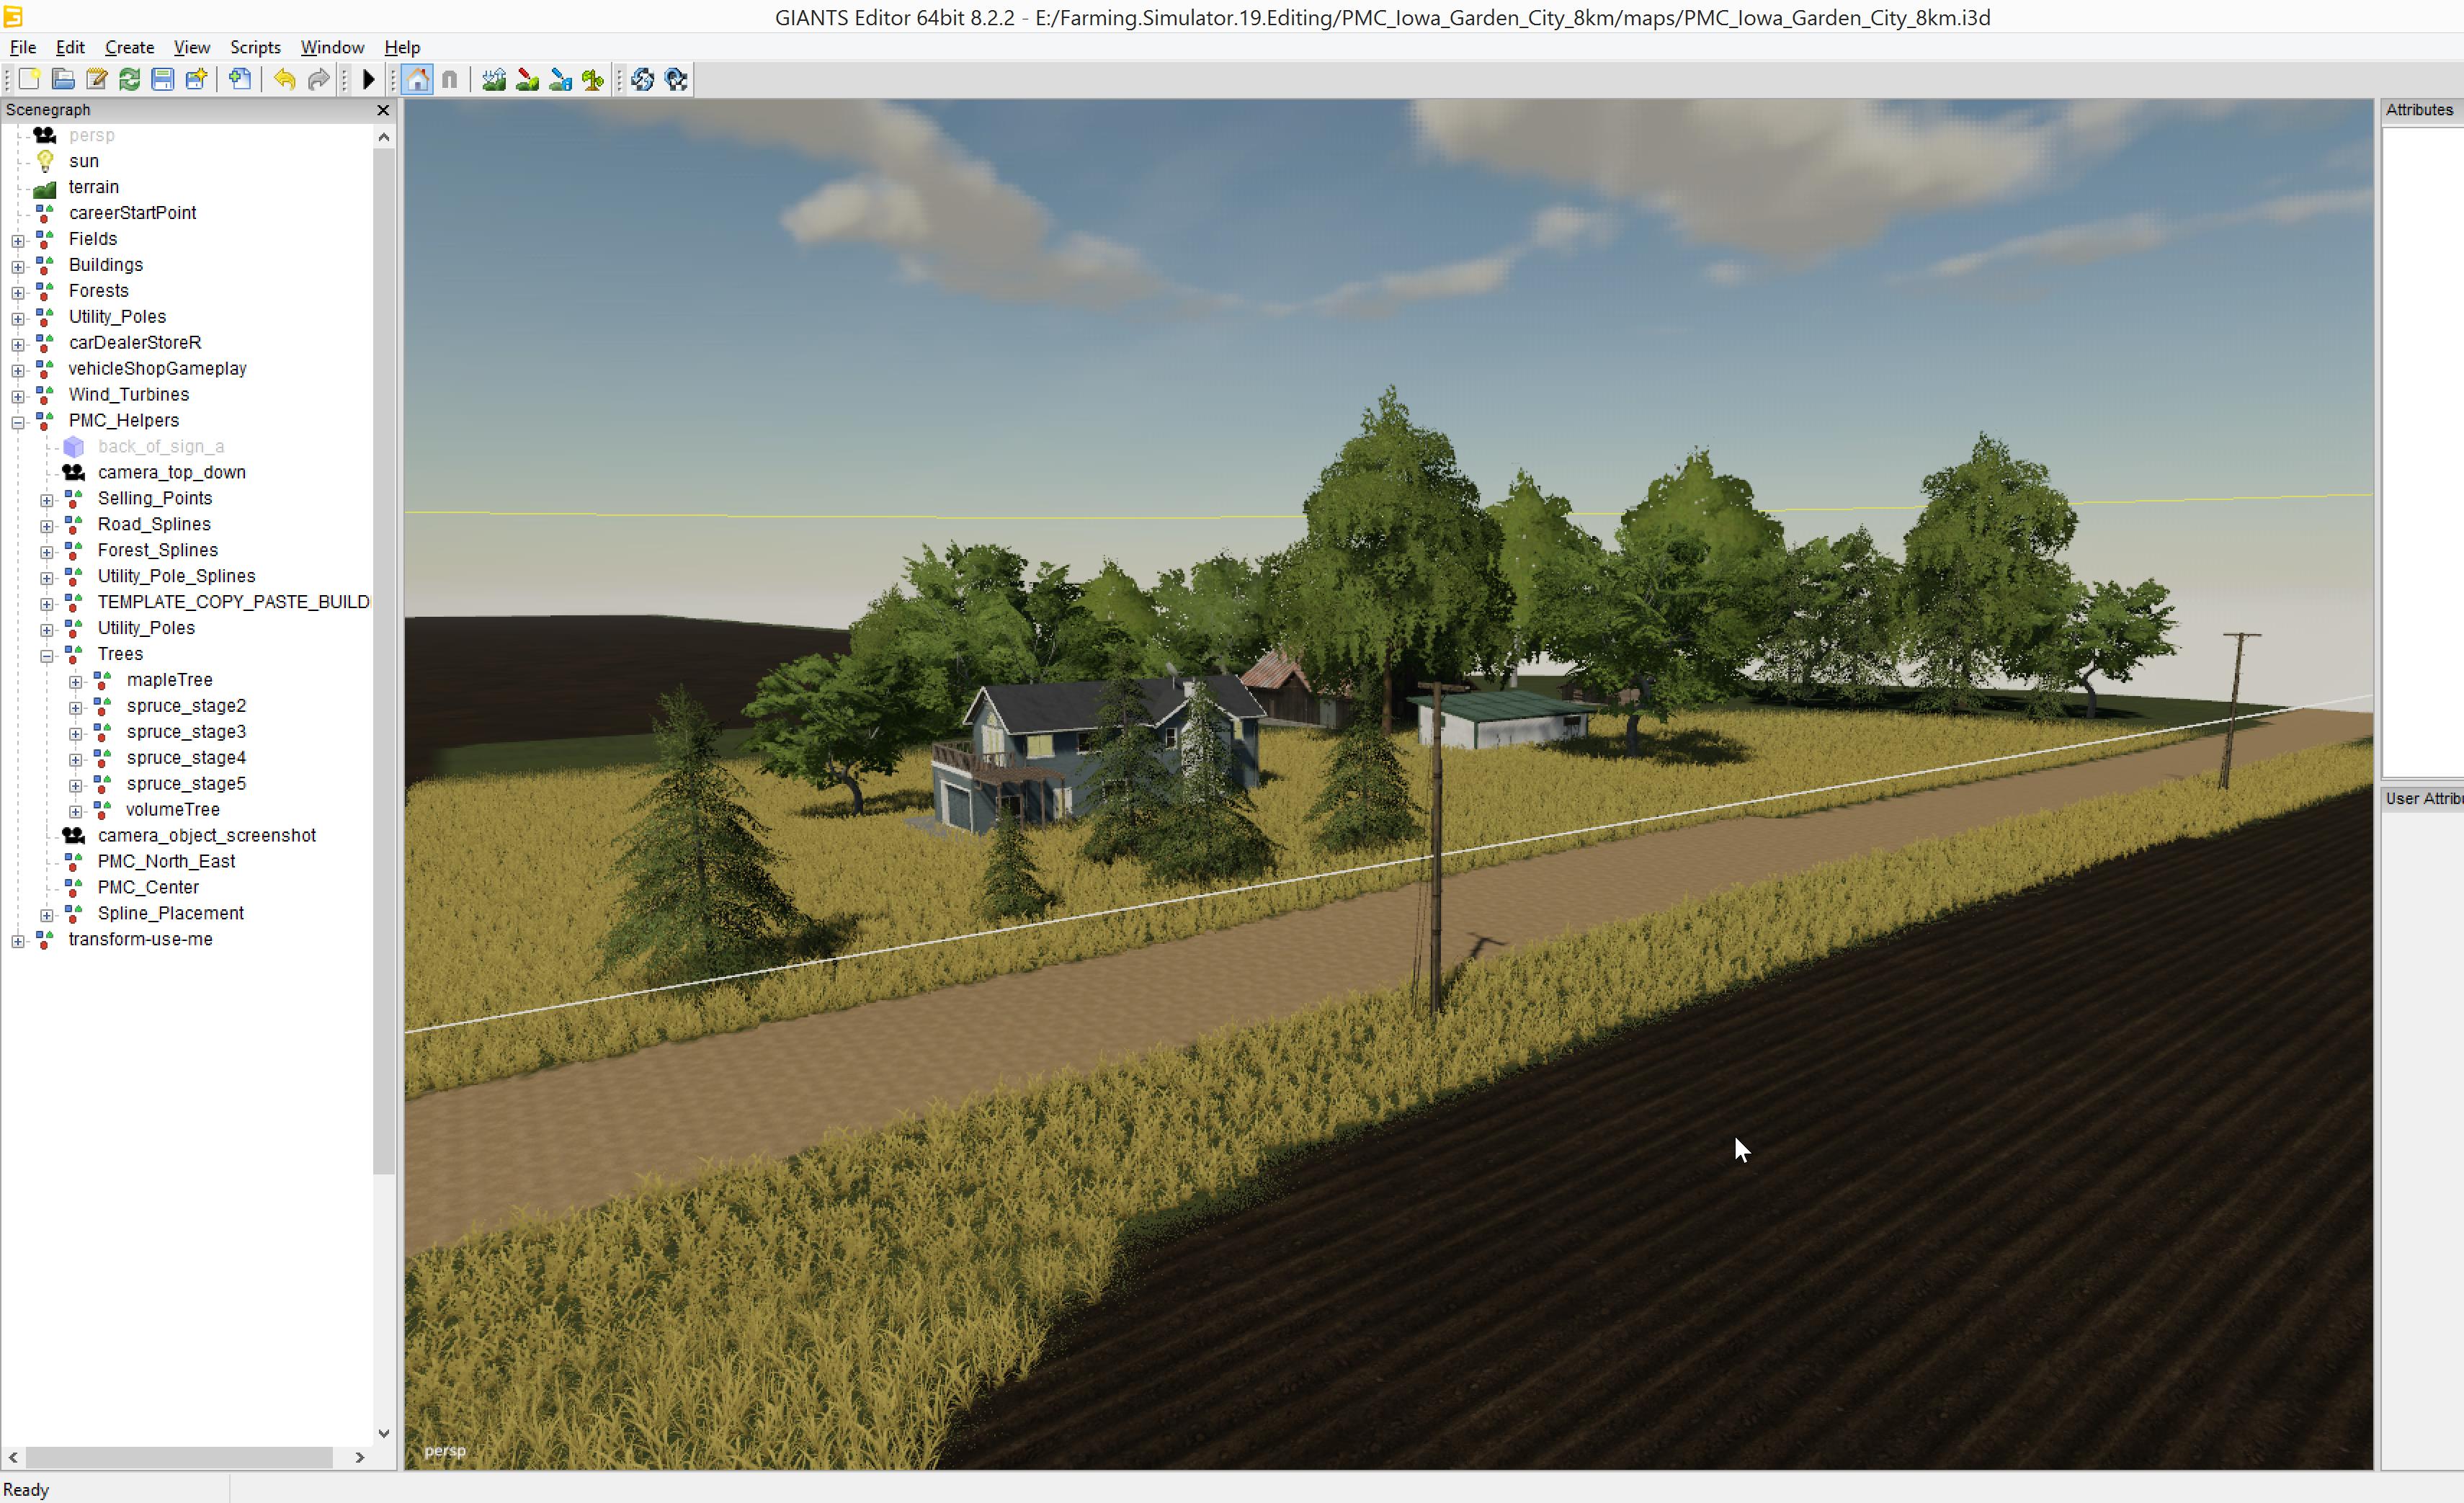Expand the spruce_stage3 node
2464x1503 pixels.
pos(76,734)
